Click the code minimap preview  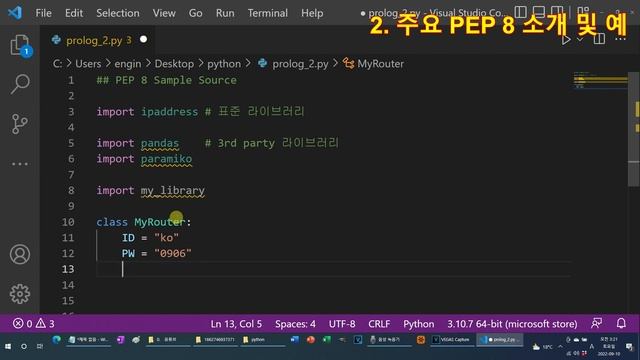(x=600, y=80)
